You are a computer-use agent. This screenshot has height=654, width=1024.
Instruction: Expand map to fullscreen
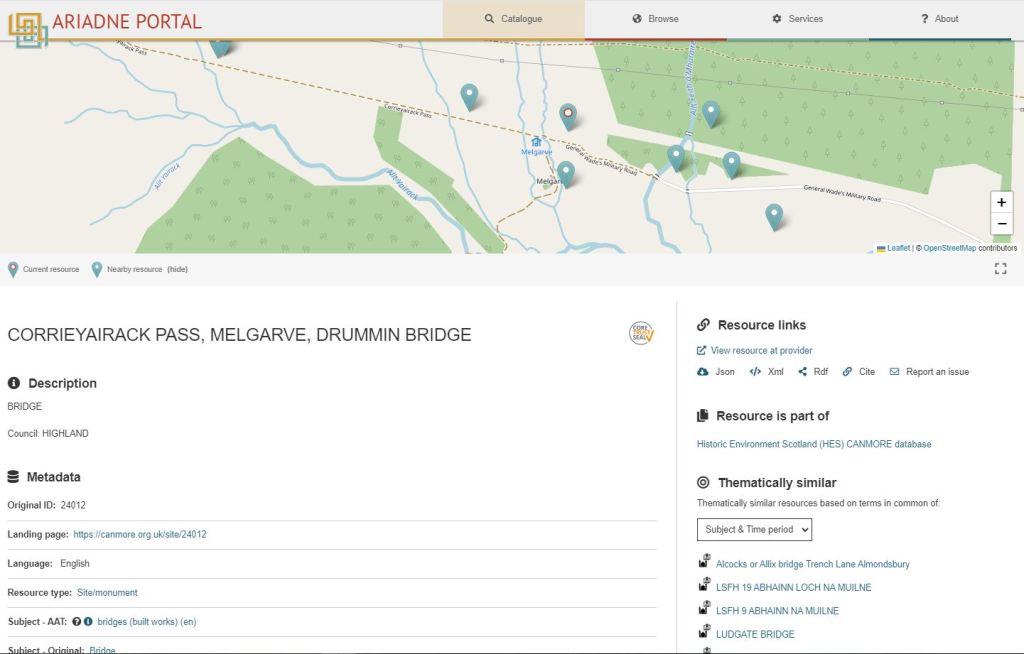tap(1000, 268)
